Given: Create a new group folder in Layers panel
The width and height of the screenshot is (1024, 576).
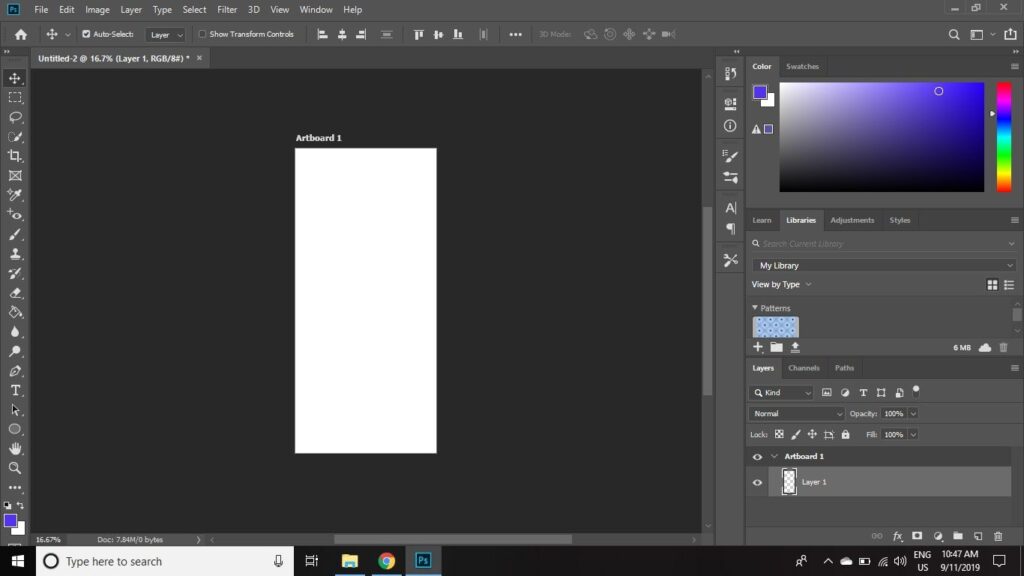Looking at the screenshot, I should tap(957, 536).
